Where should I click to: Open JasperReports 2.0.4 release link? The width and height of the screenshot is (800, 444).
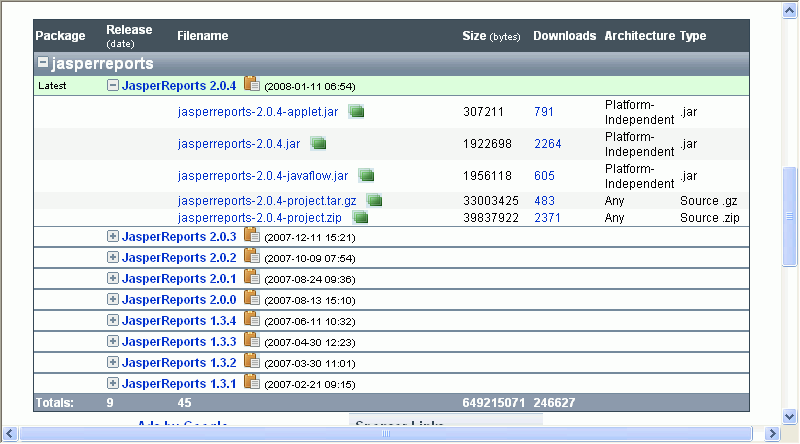(179, 86)
